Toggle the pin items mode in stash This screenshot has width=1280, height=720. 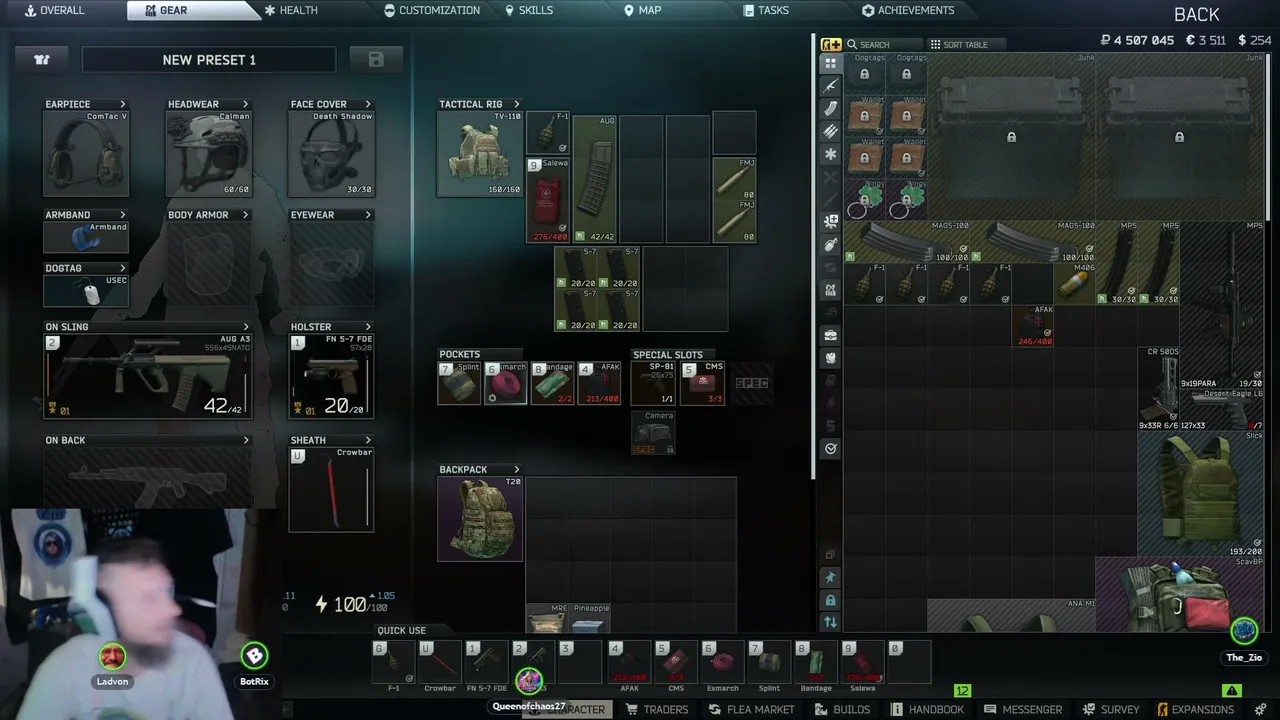(831, 577)
